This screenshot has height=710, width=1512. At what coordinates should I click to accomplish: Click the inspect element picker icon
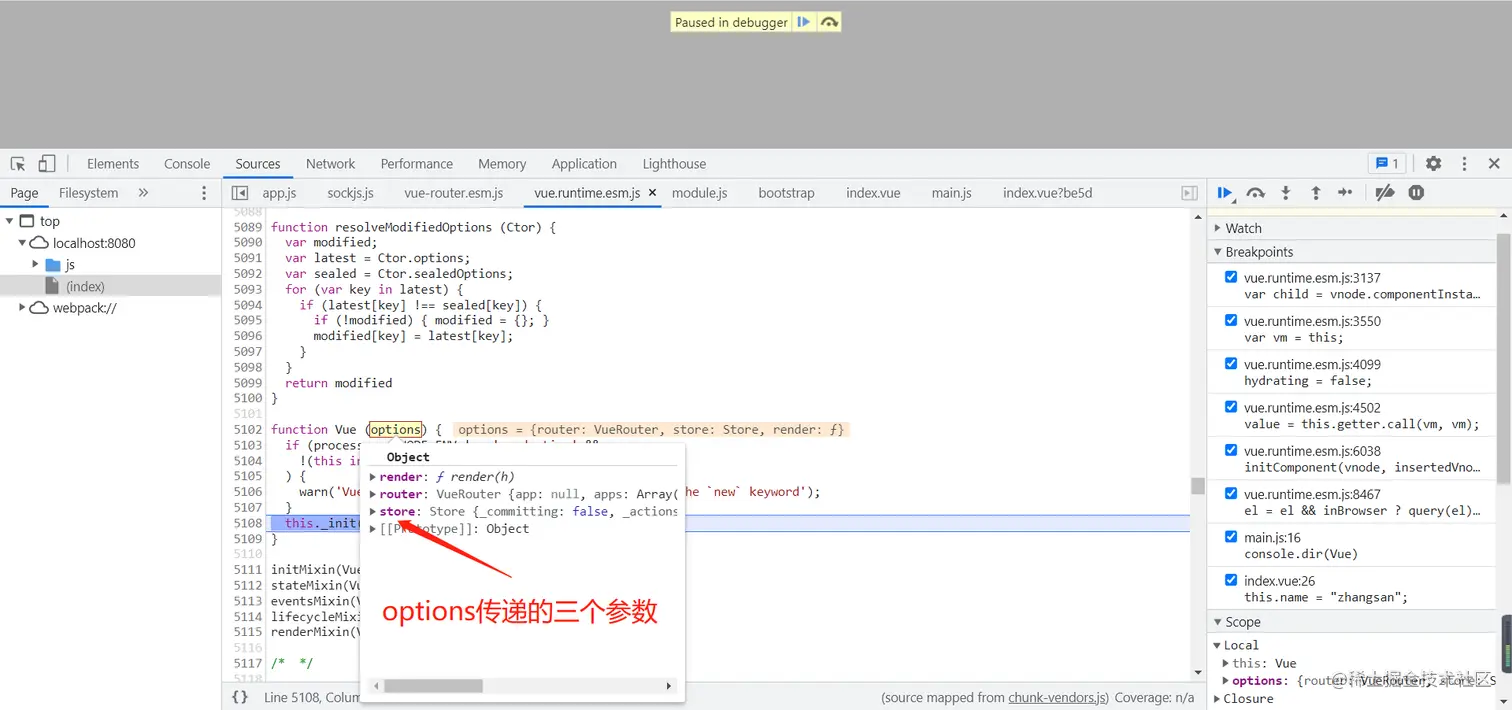[18, 164]
